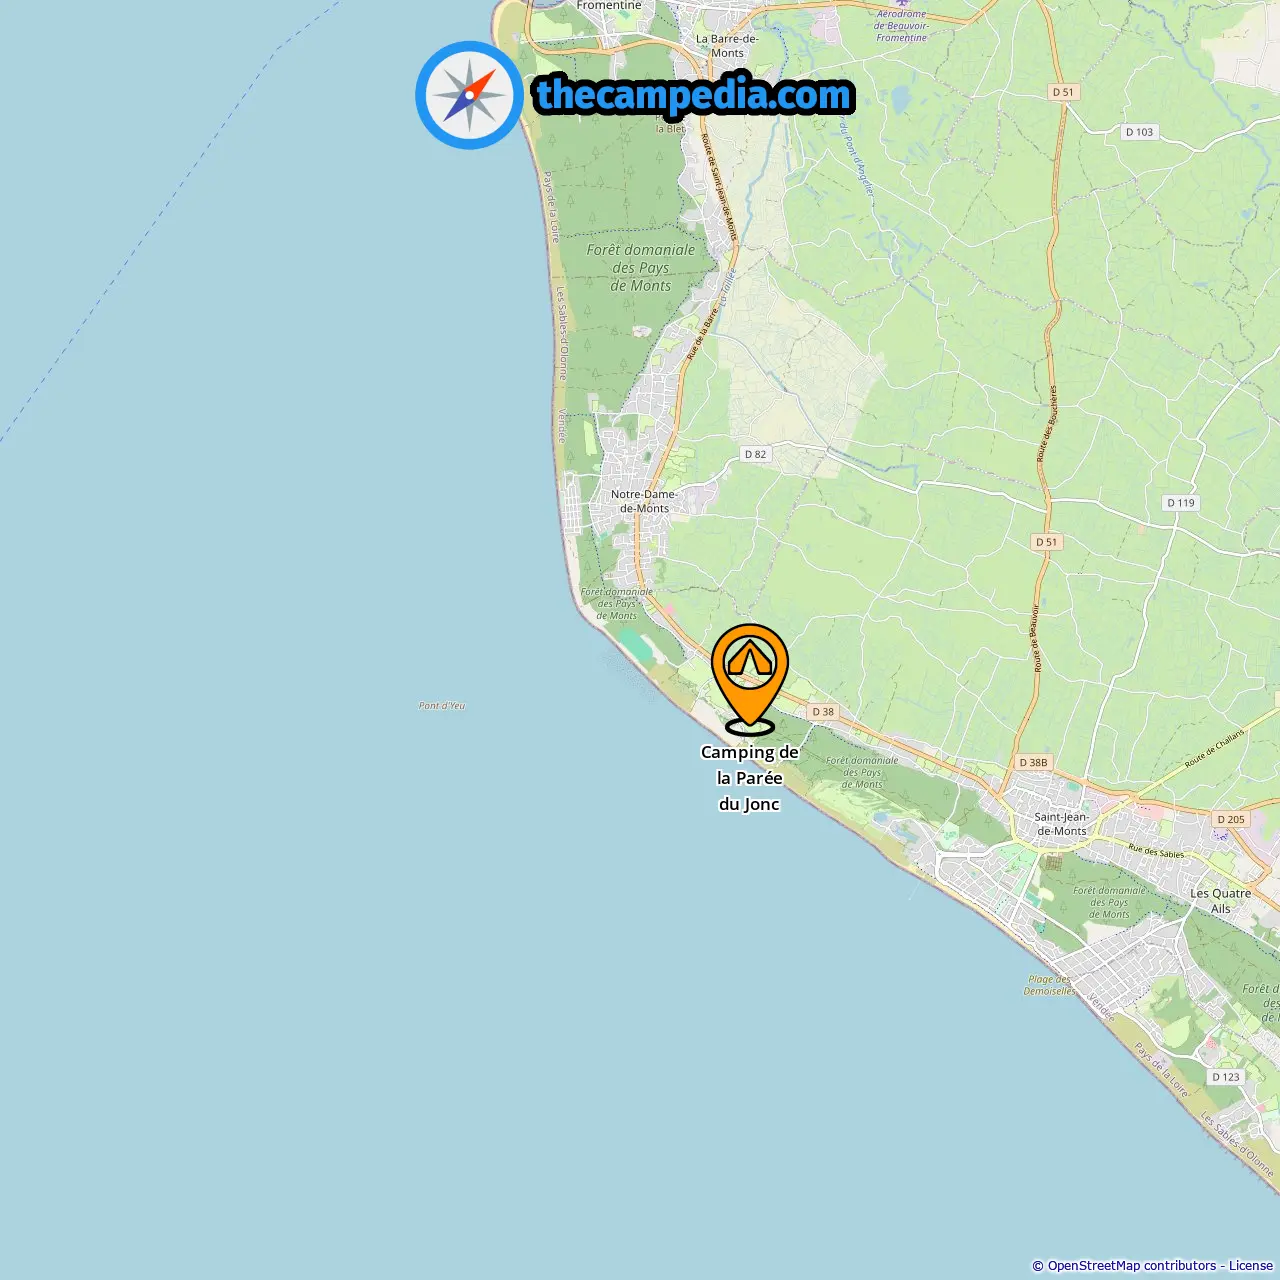Click the orange camping tent marker
Viewport: 1280px width, 1280px height.
pos(750,679)
